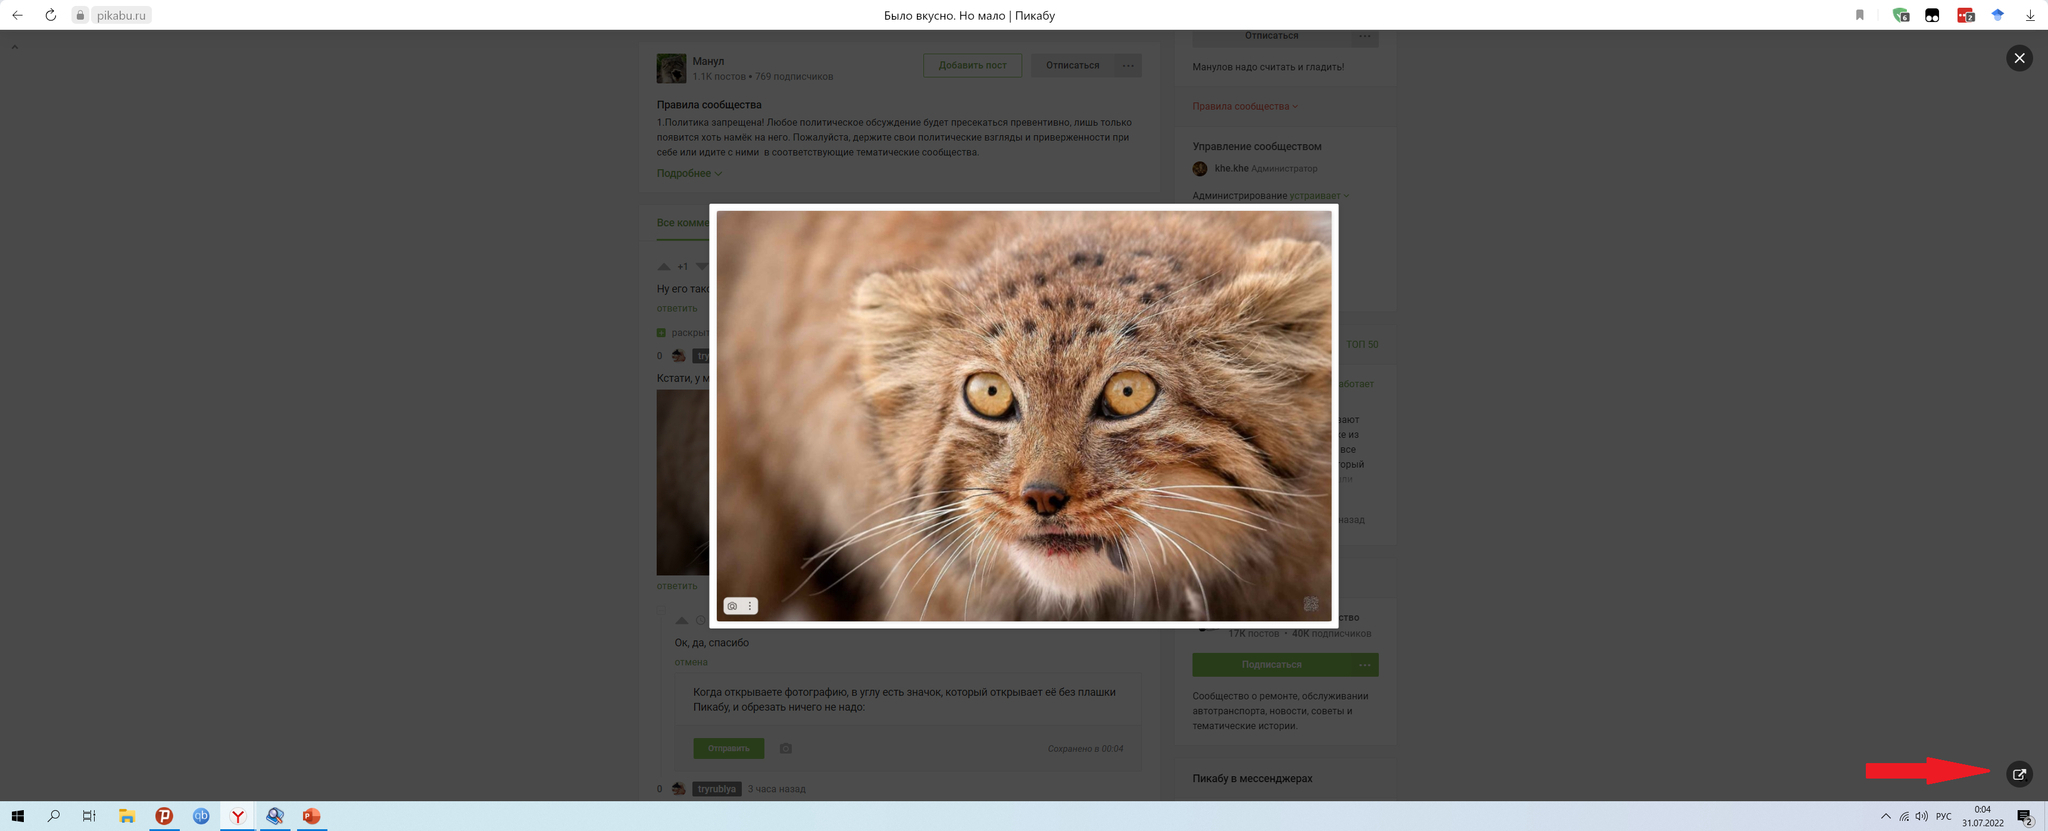Attach photo with camera icon by Отправить

[786, 748]
